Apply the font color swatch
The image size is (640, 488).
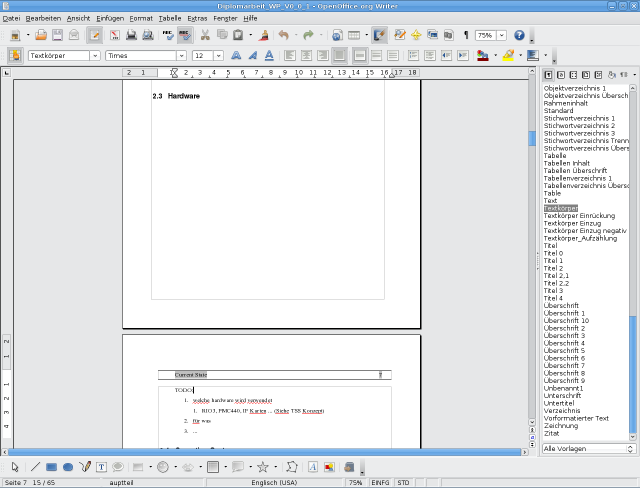pyautogui.click(x=483, y=55)
